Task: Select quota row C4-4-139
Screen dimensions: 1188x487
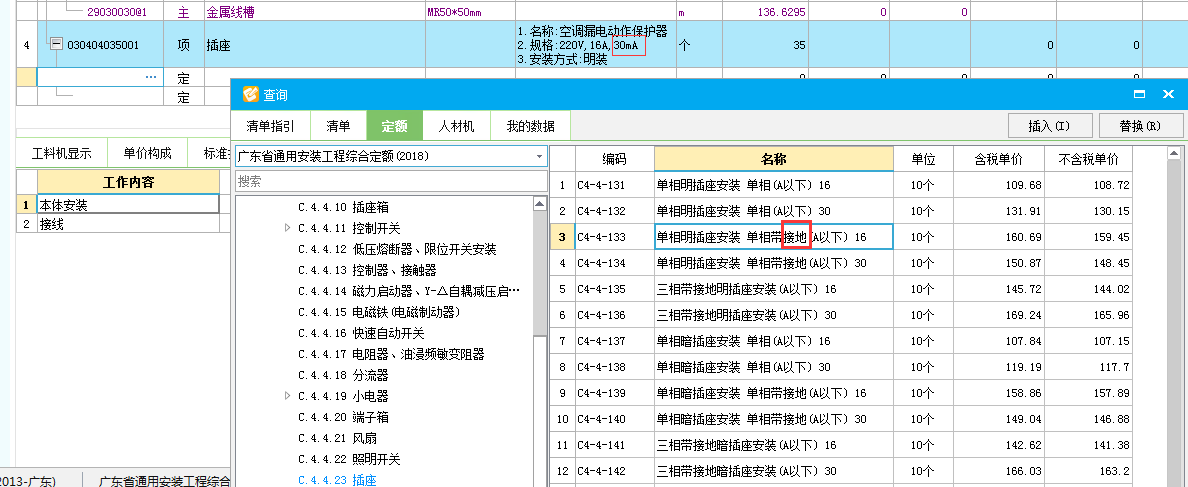Action: (x=841, y=393)
